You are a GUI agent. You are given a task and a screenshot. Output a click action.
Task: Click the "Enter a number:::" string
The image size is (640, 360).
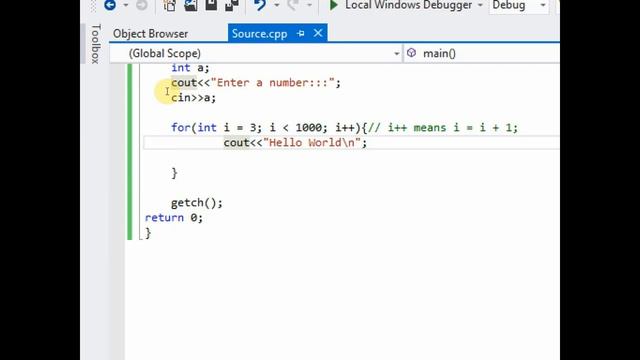[x=273, y=83]
